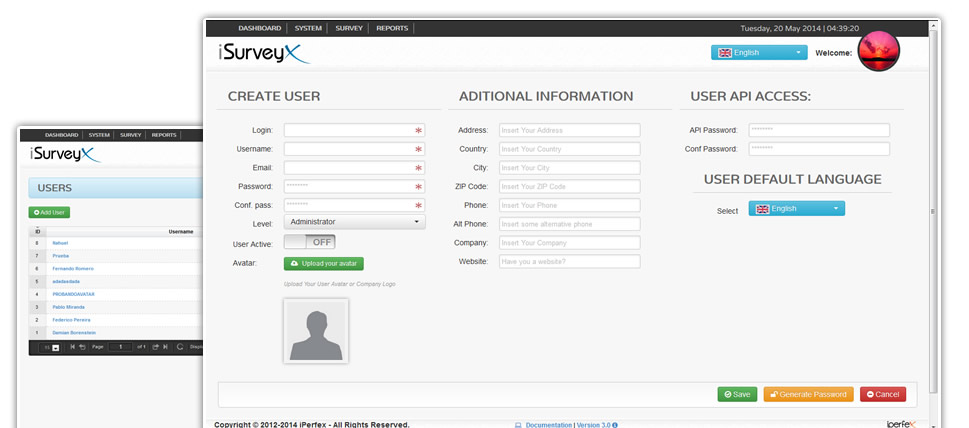Go to next page in Users pager
969x428 pixels.
(x=156, y=347)
